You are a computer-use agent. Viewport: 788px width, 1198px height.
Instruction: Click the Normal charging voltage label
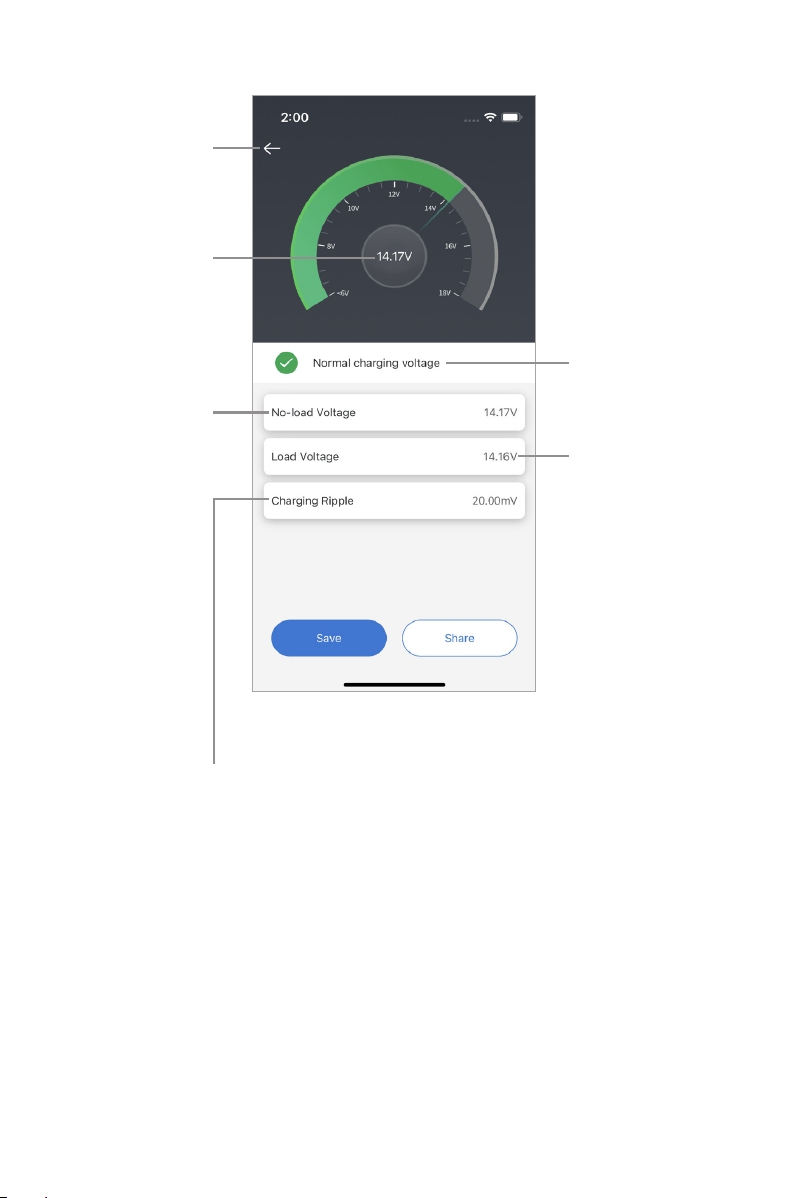[376, 364]
